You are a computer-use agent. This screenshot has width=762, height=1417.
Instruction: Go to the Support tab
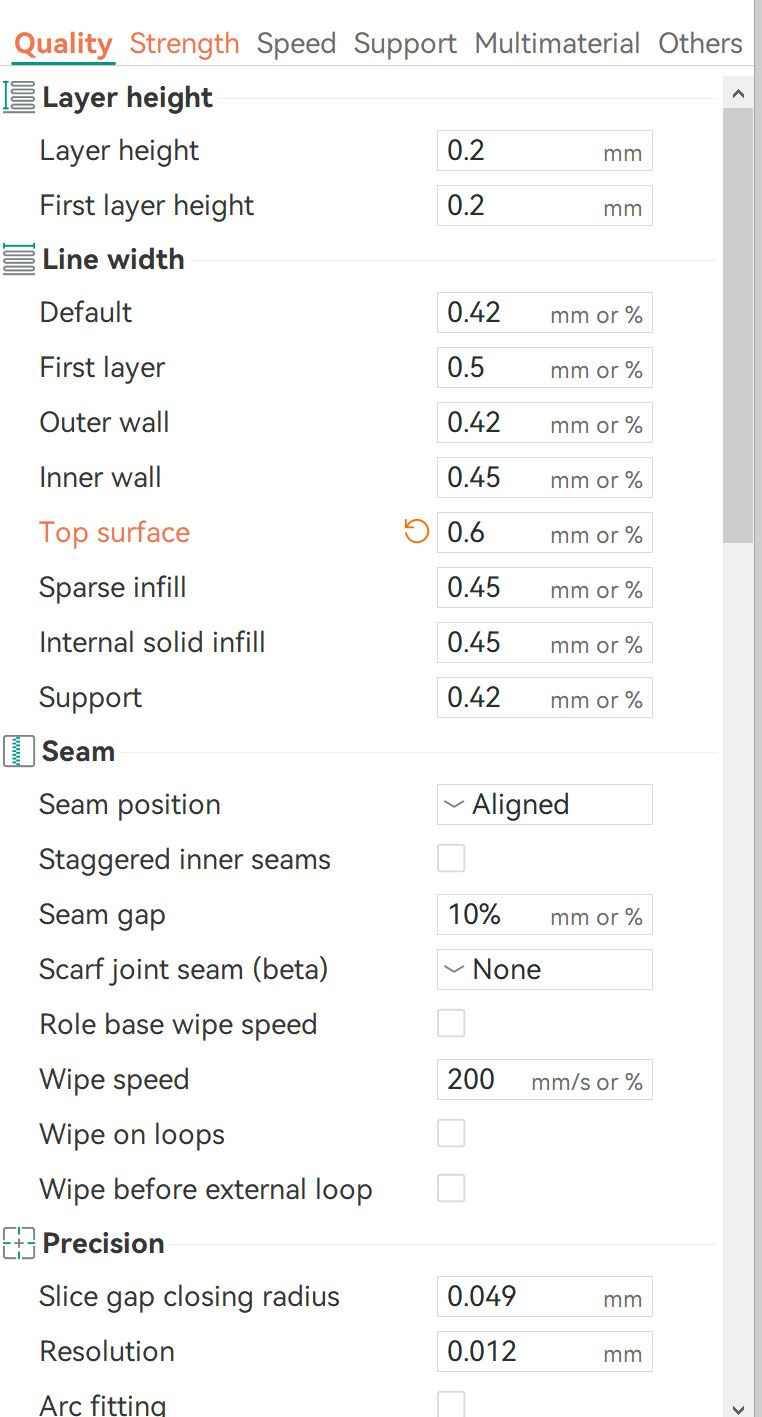coord(405,44)
